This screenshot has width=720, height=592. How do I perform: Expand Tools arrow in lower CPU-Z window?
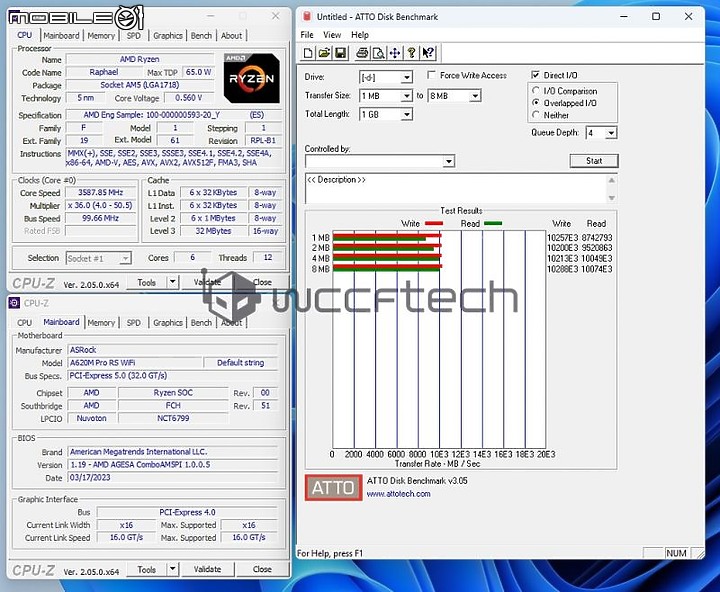tap(172, 569)
